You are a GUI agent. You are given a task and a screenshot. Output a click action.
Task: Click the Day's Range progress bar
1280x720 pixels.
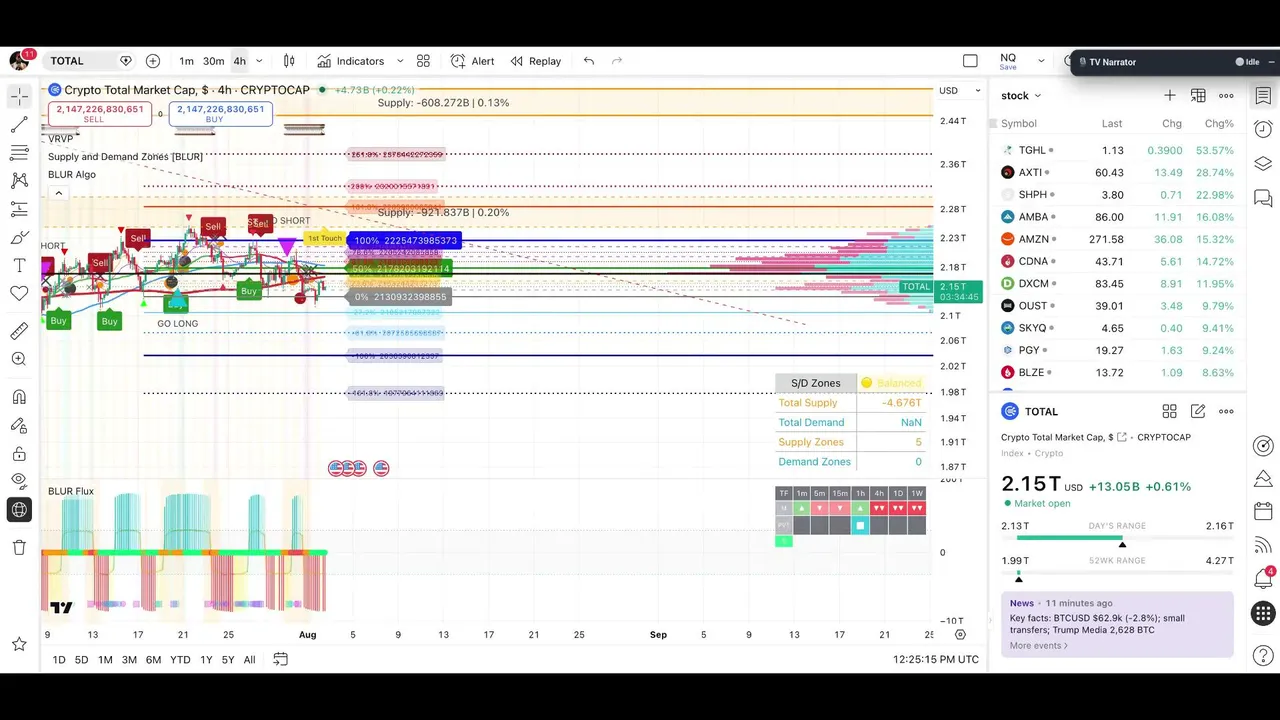tap(1117, 539)
